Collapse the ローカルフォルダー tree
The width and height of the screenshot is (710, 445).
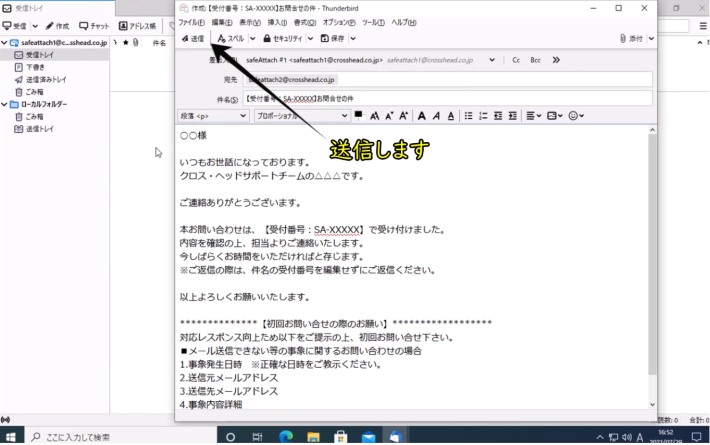4,104
